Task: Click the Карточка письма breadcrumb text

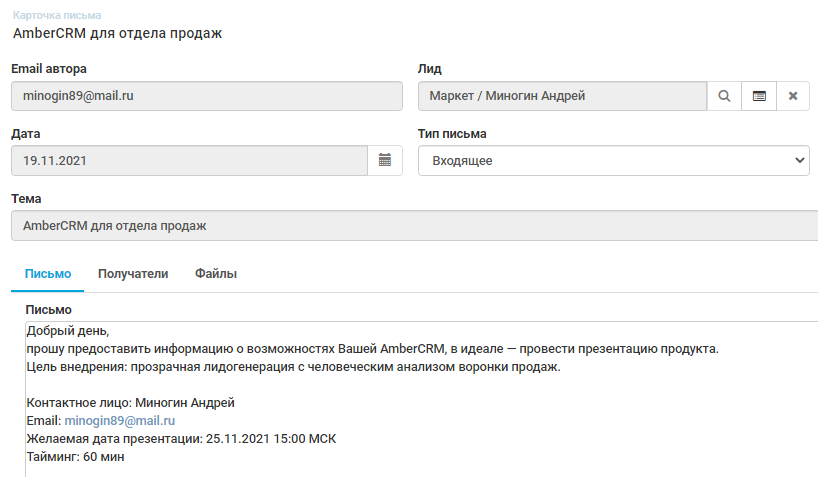Action: 57,16
